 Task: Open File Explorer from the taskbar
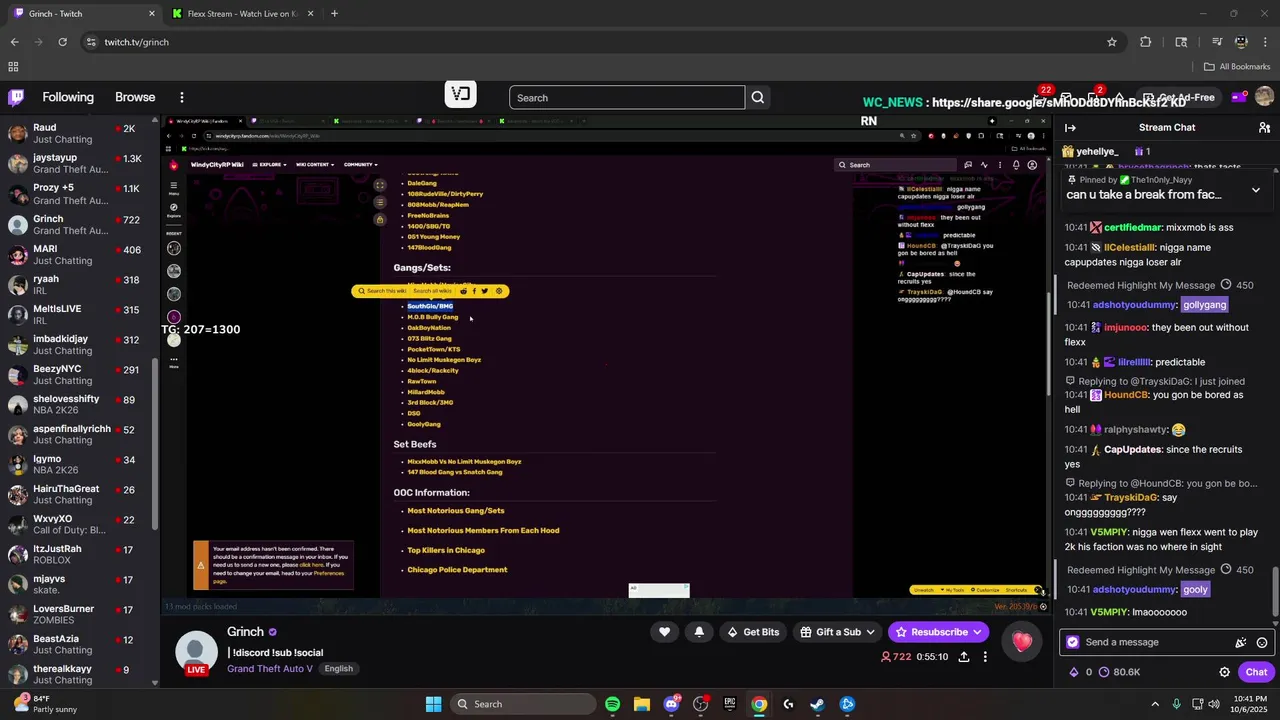(641, 704)
